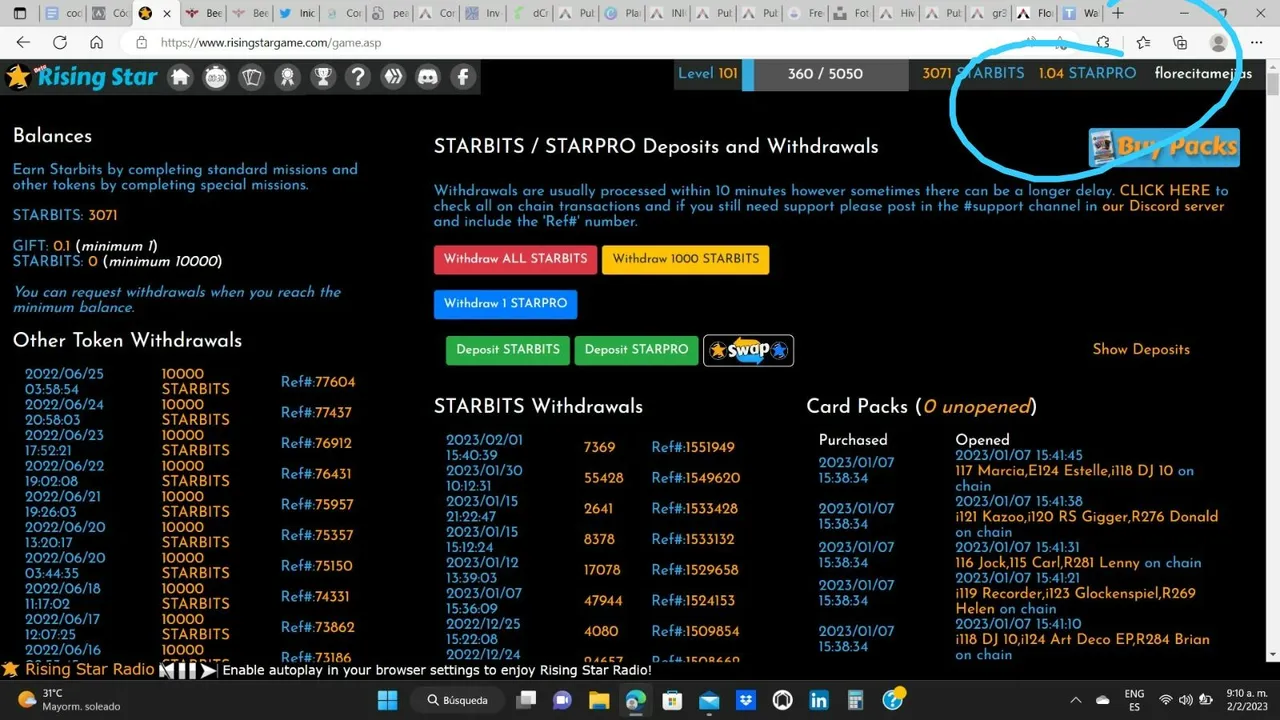
Task: Pause the Rising Star Radio
Action: 187,670
